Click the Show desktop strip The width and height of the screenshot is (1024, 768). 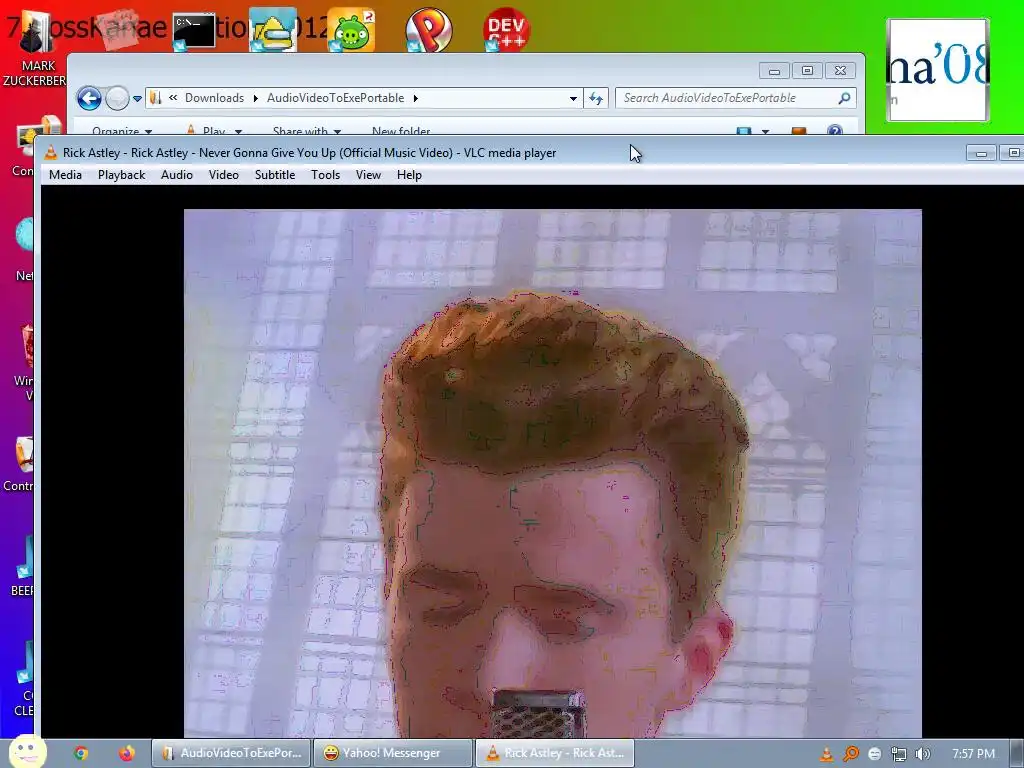tap(1017, 753)
